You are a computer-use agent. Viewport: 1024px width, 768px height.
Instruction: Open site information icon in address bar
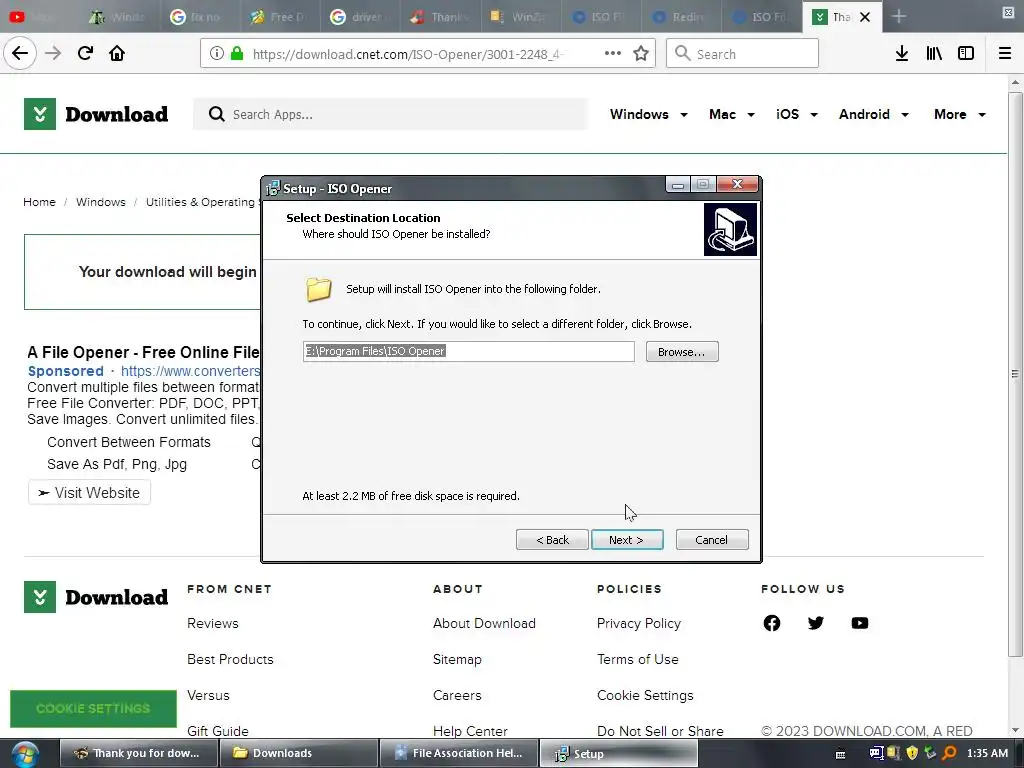[217, 54]
